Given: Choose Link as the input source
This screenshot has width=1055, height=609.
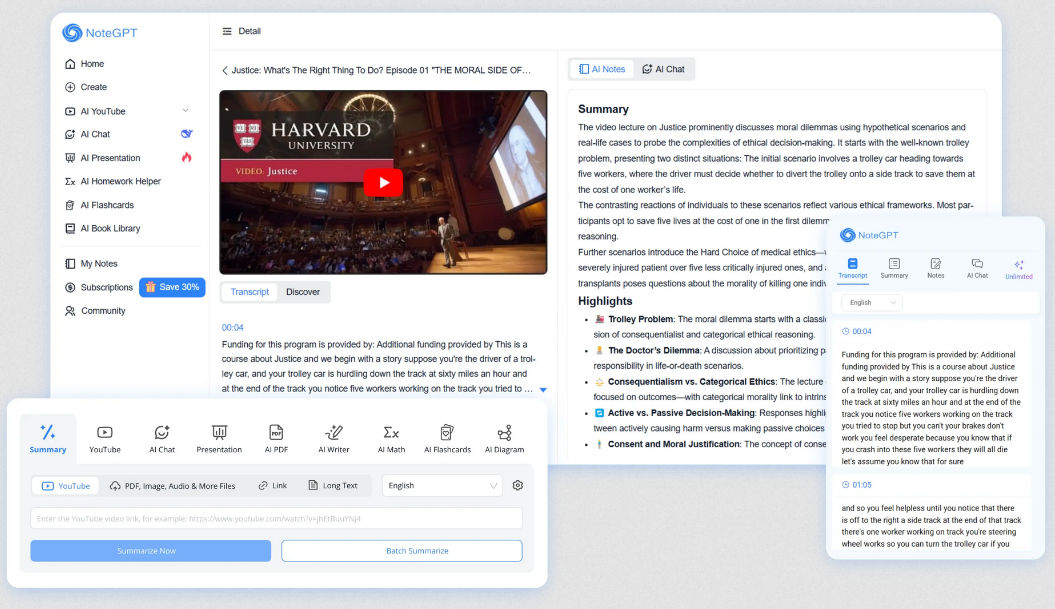Looking at the screenshot, I should (x=272, y=486).
